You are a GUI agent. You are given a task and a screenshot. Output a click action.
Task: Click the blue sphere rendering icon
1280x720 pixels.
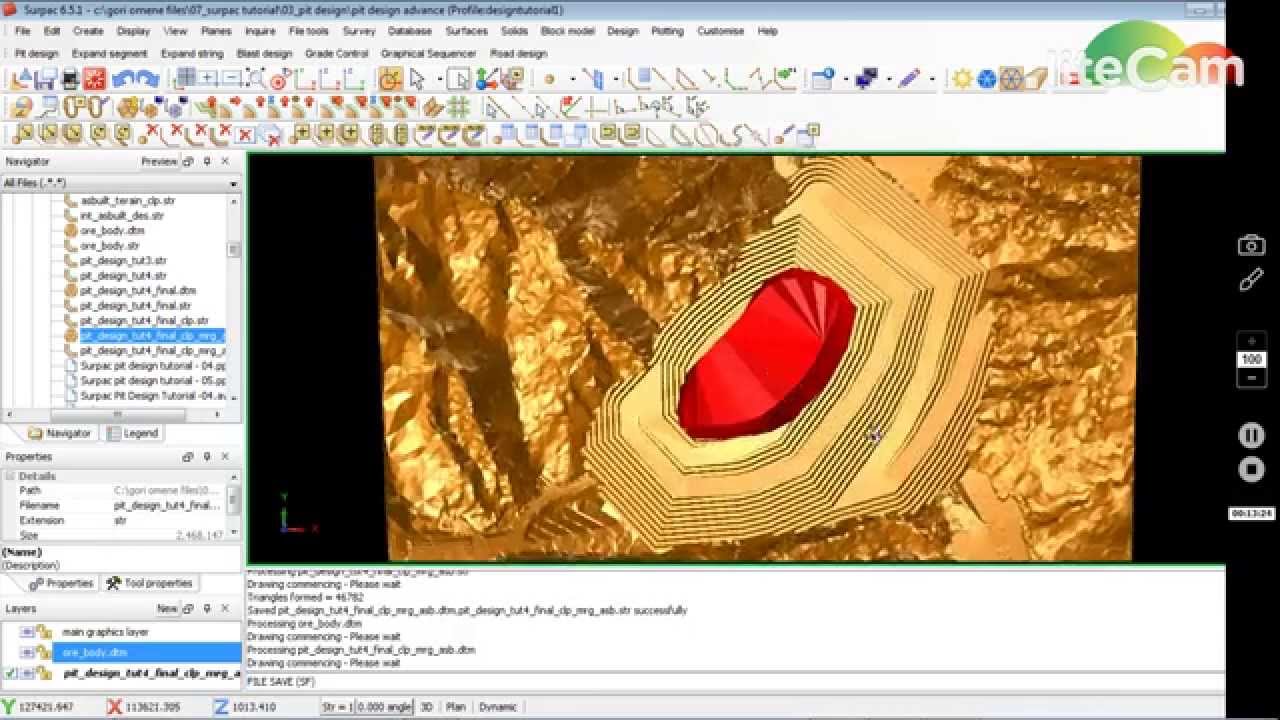click(987, 78)
